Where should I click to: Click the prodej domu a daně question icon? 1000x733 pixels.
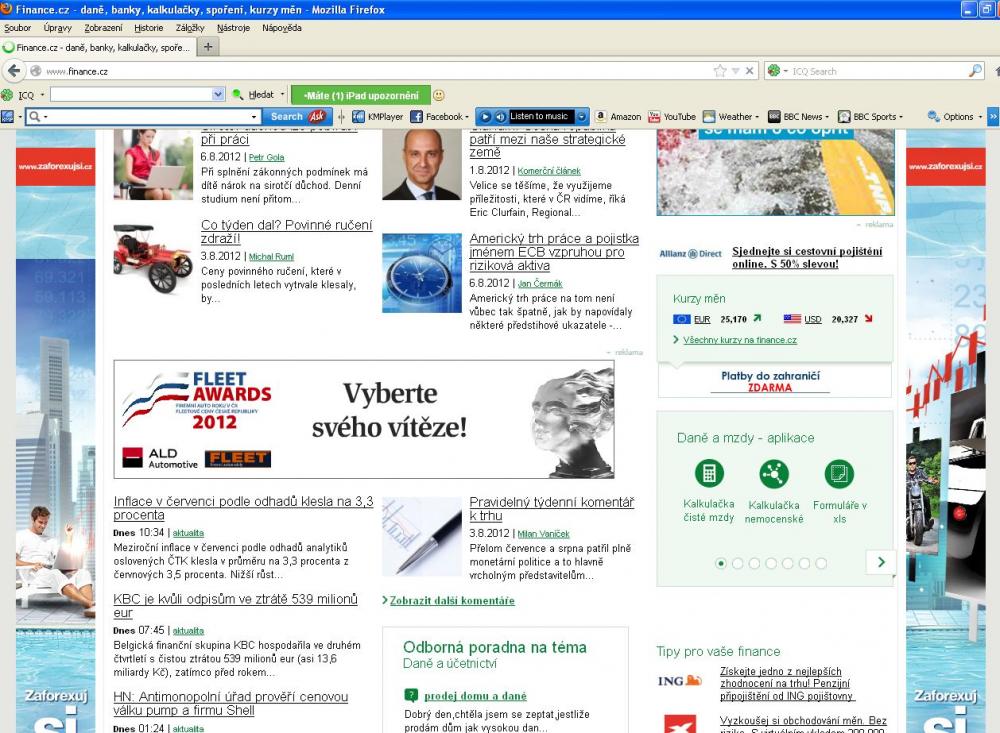tap(411, 695)
